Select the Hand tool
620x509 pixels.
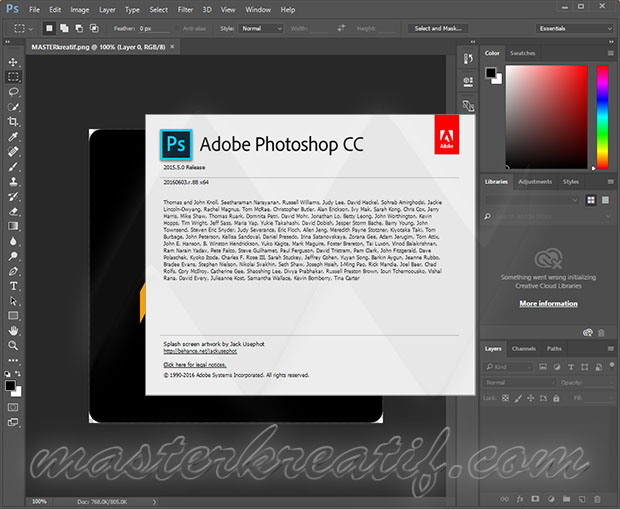click(x=13, y=331)
